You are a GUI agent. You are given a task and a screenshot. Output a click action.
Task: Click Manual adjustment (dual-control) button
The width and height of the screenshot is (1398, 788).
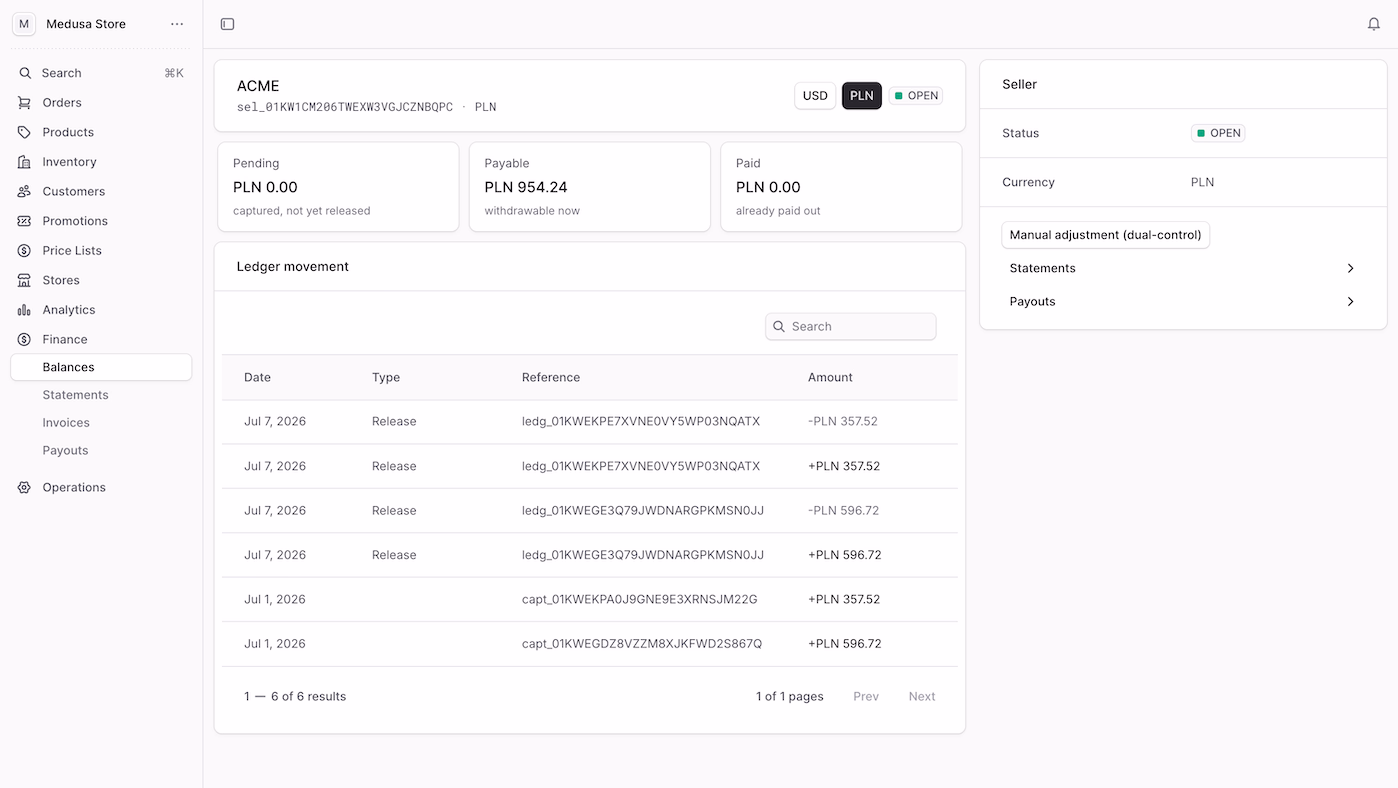(x=1105, y=235)
